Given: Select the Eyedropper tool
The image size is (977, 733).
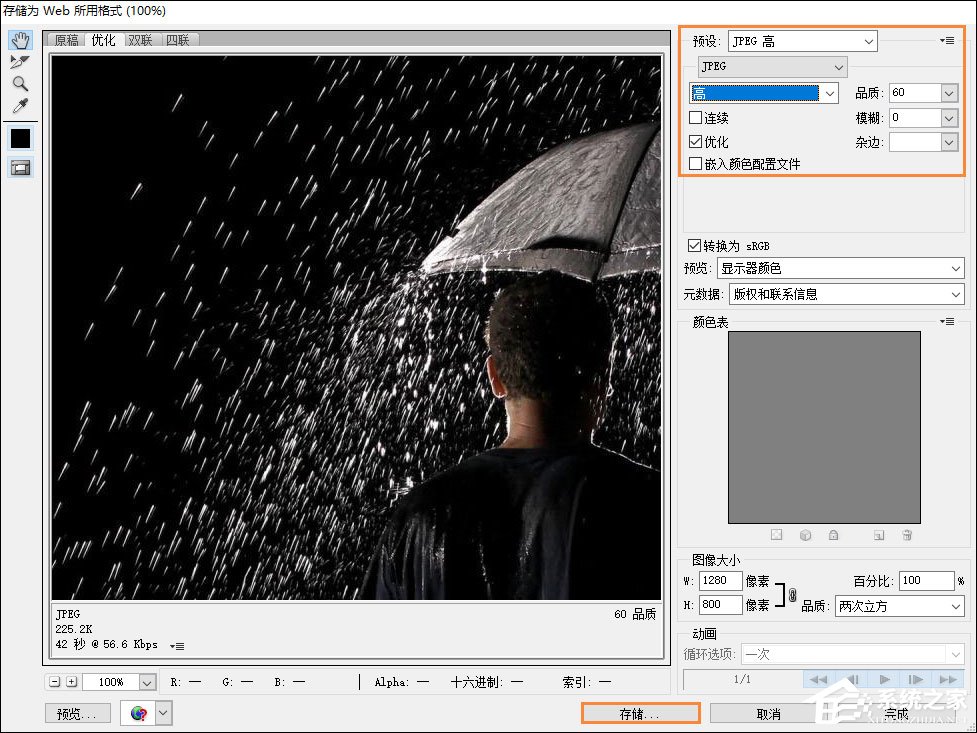Looking at the screenshot, I should click(x=19, y=105).
